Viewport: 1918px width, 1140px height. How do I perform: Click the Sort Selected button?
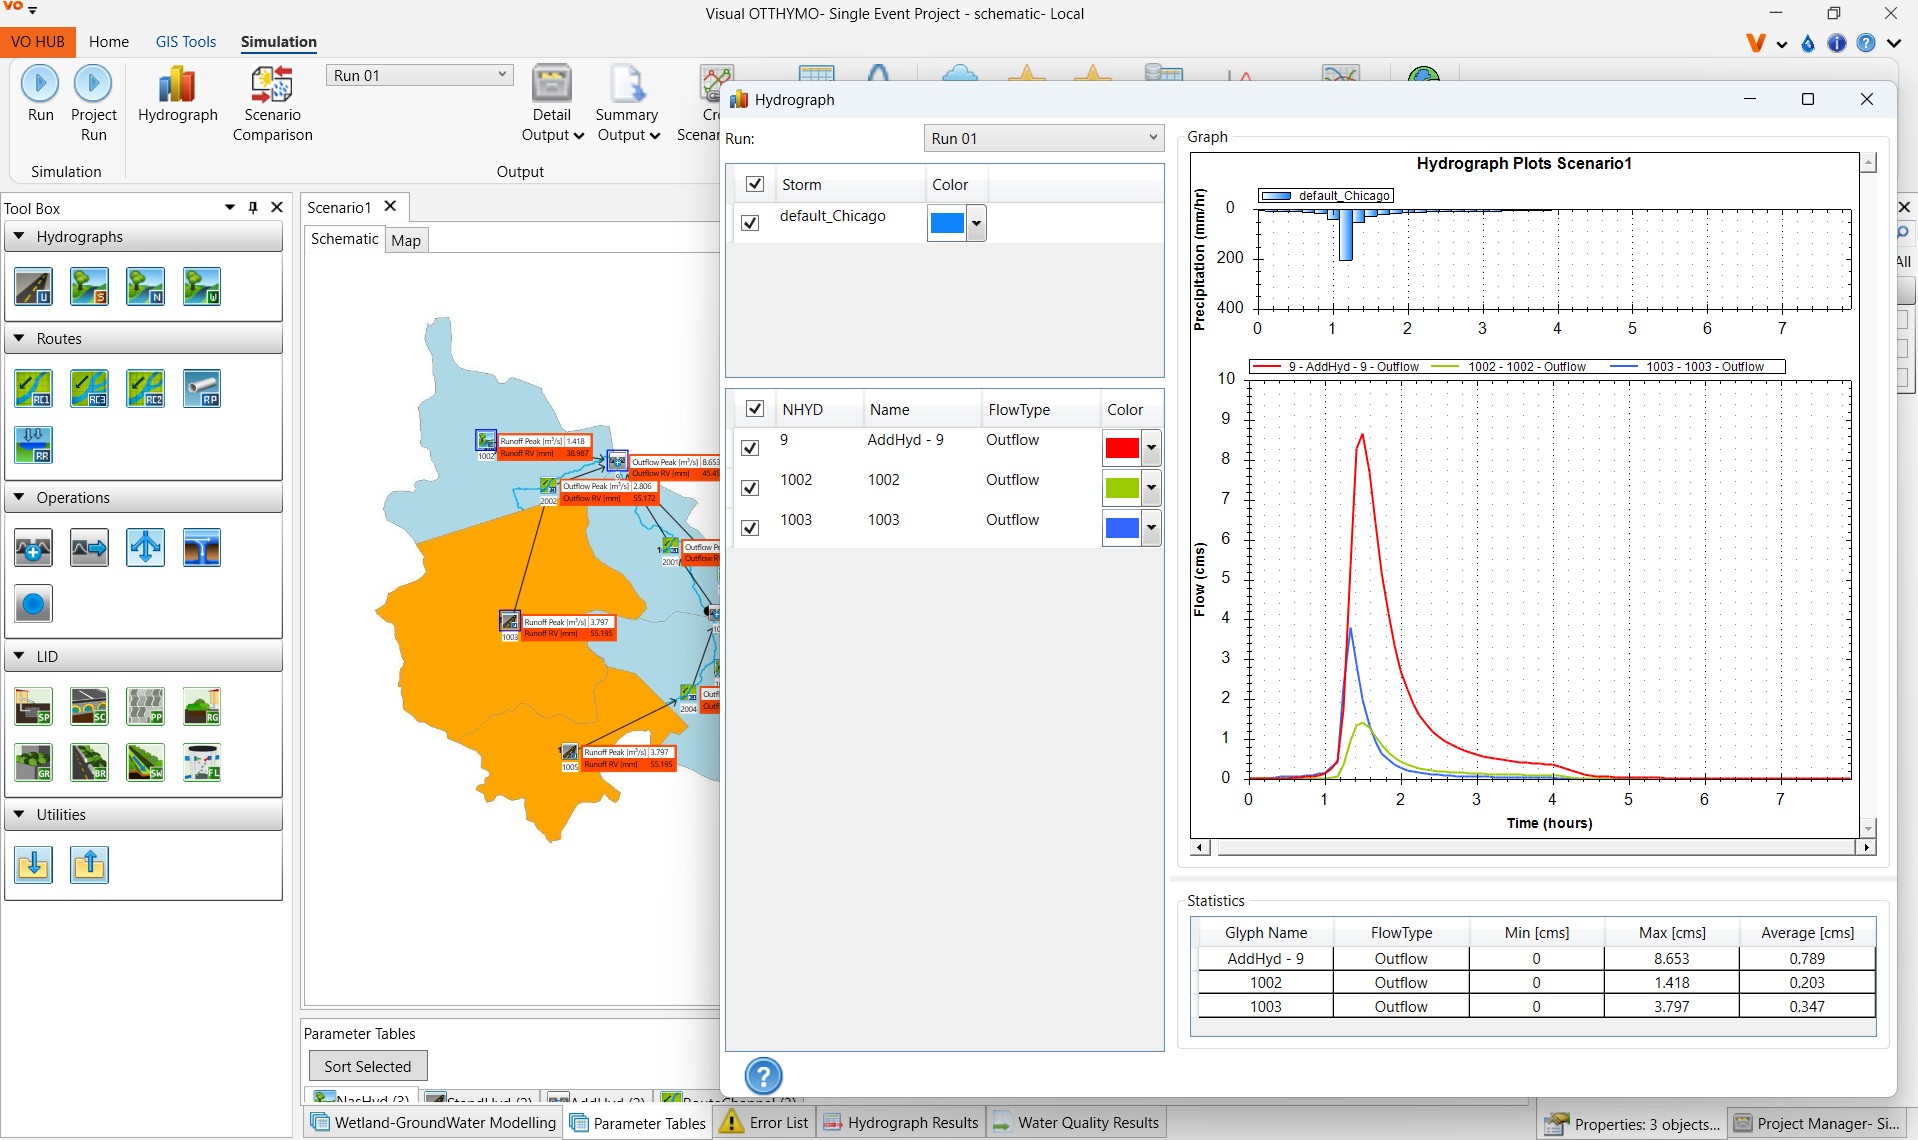[367, 1066]
